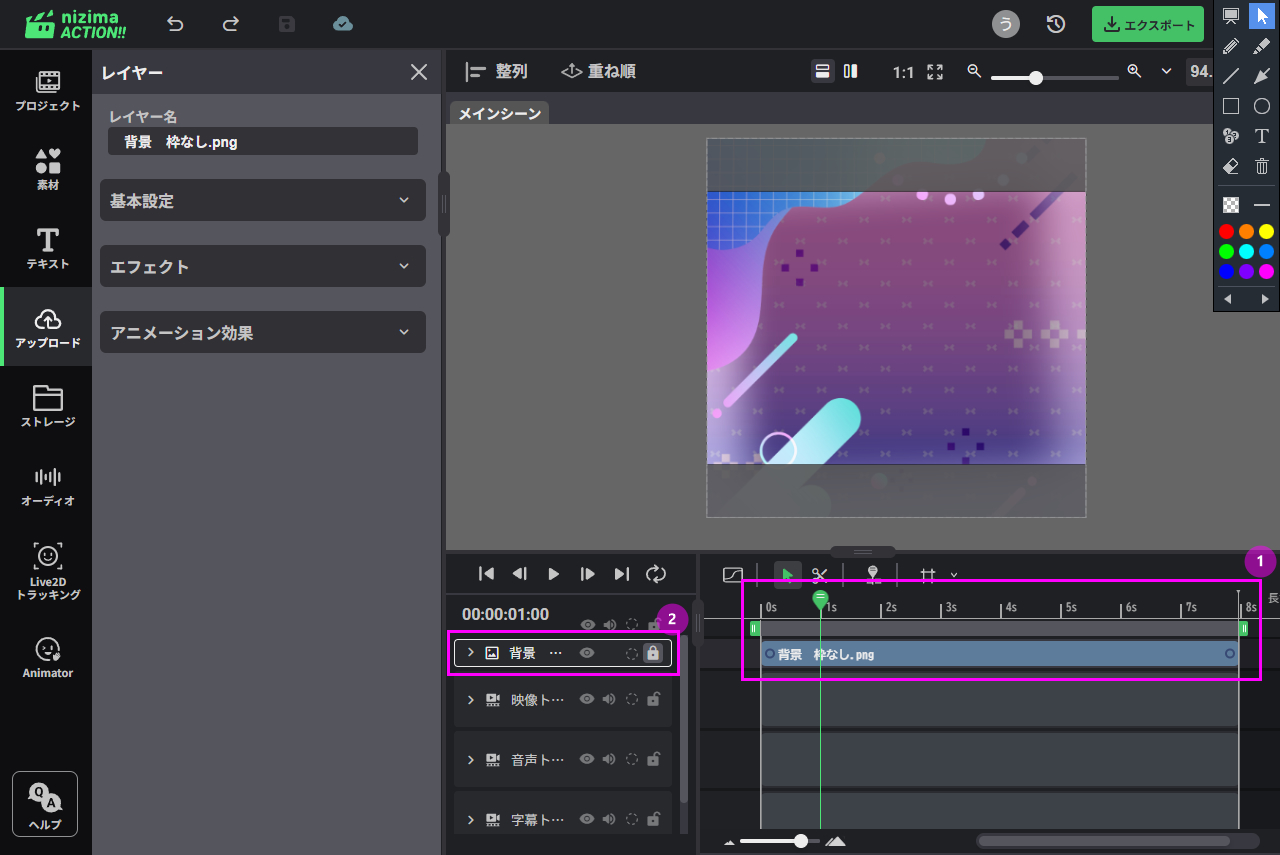1280x855 pixels.
Task: Select the scissors cut tool
Action: point(820,574)
